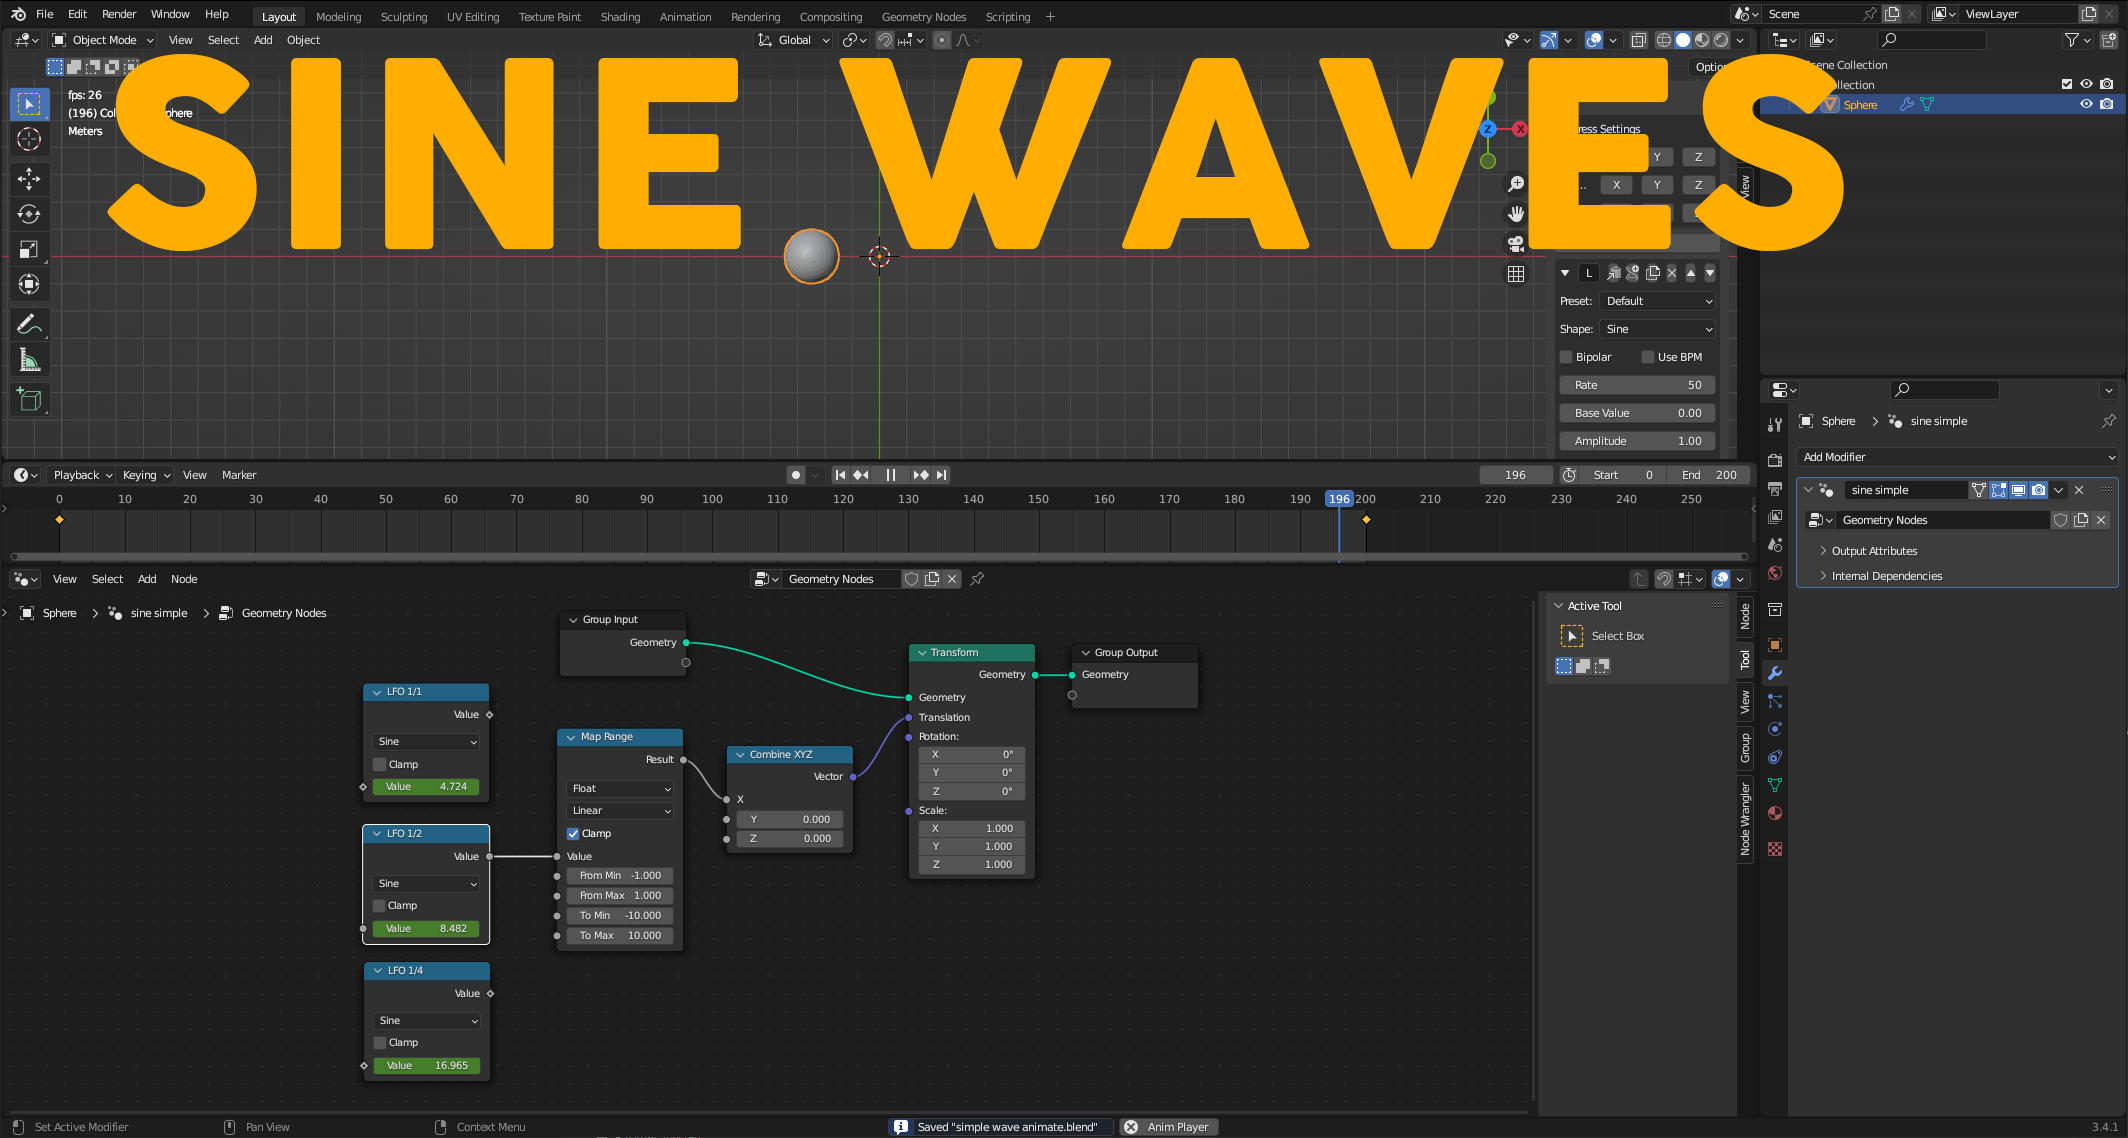Open the Particles properties tab
Image resolution: width=2128 pixels, height=1138 pixels.
[x=1775, y=701]
